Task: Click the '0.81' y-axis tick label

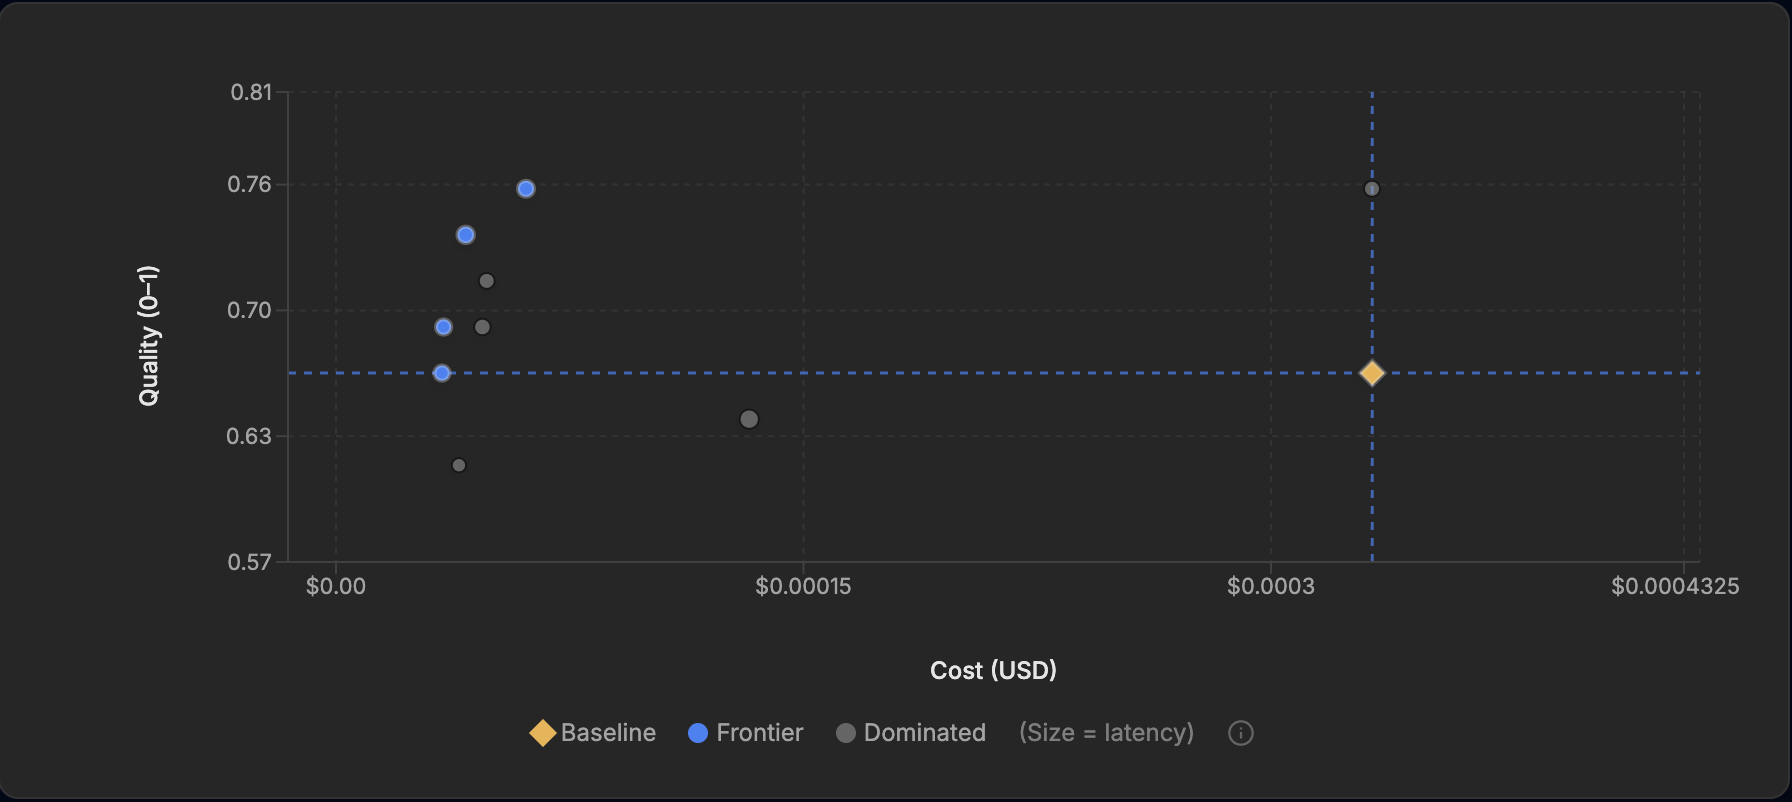Action: point(251,92)
